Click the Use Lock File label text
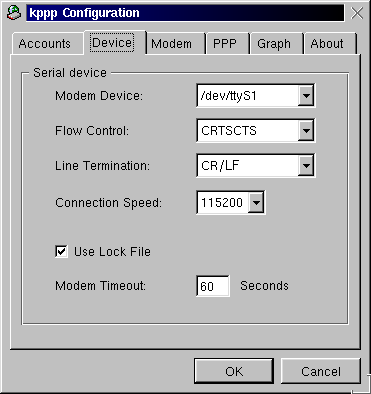Viewport: 371px width, 394px height. point(112,252)
